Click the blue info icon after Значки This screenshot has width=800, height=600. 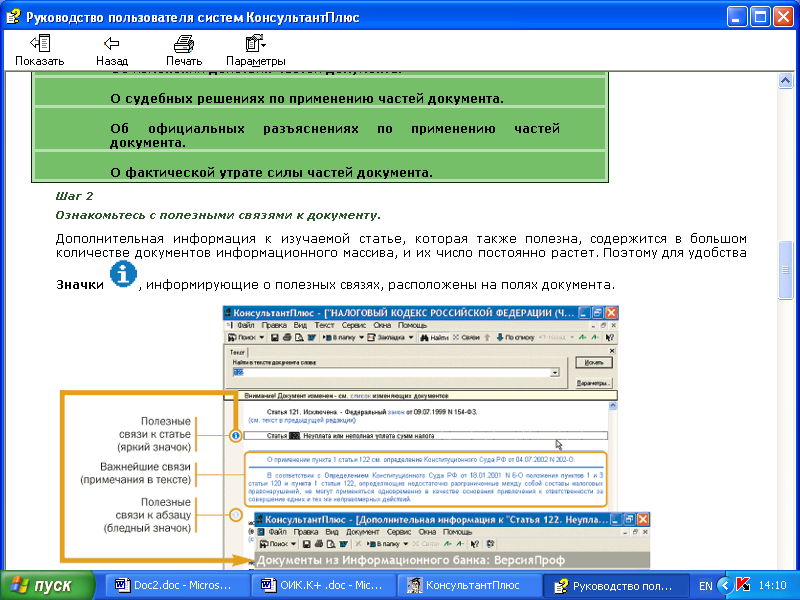coord(123,274)
